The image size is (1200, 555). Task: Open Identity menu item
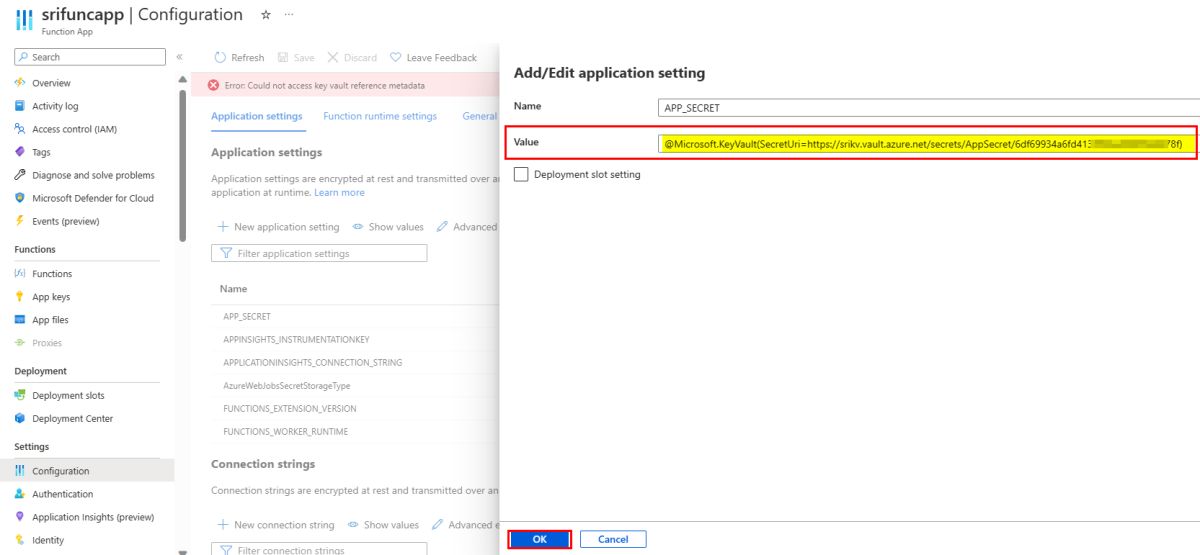pyautogui.click(x=48, y=540)
